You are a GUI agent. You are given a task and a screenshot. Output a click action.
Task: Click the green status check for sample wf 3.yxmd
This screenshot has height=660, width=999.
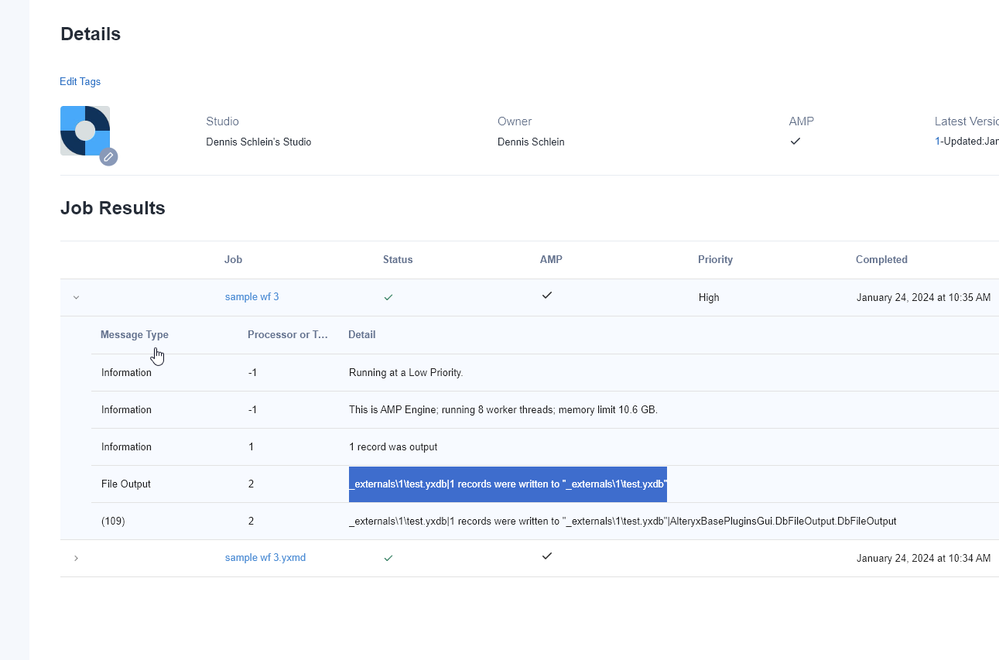click(388, 558)
